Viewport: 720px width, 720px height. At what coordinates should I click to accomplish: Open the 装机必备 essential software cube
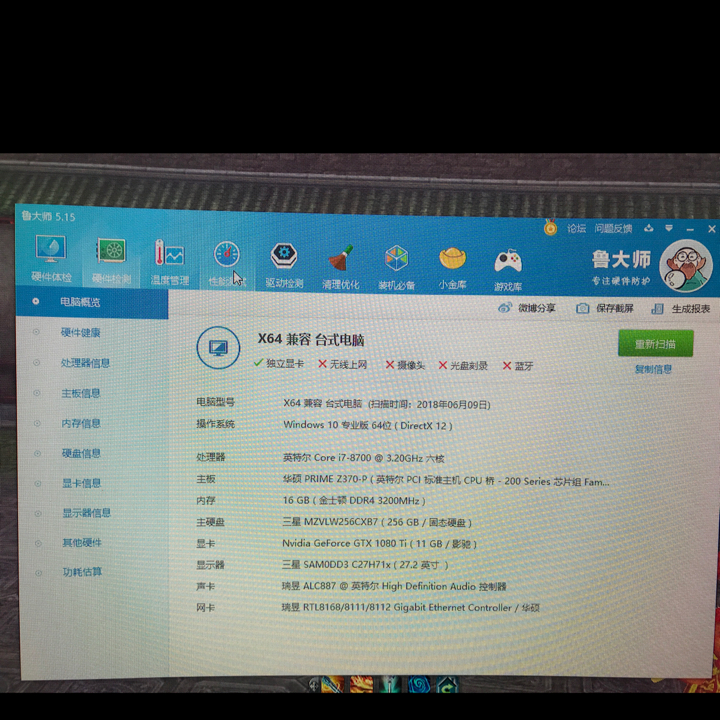pos(397,268)
